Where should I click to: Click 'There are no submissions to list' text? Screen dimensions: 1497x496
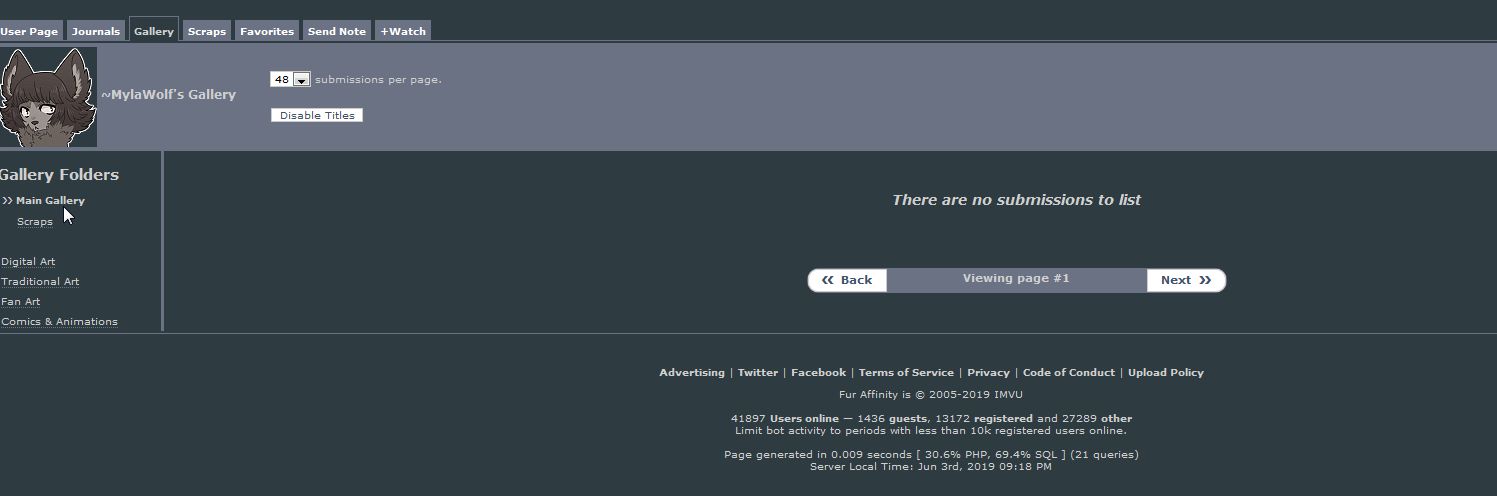(x=1016, y=200)
